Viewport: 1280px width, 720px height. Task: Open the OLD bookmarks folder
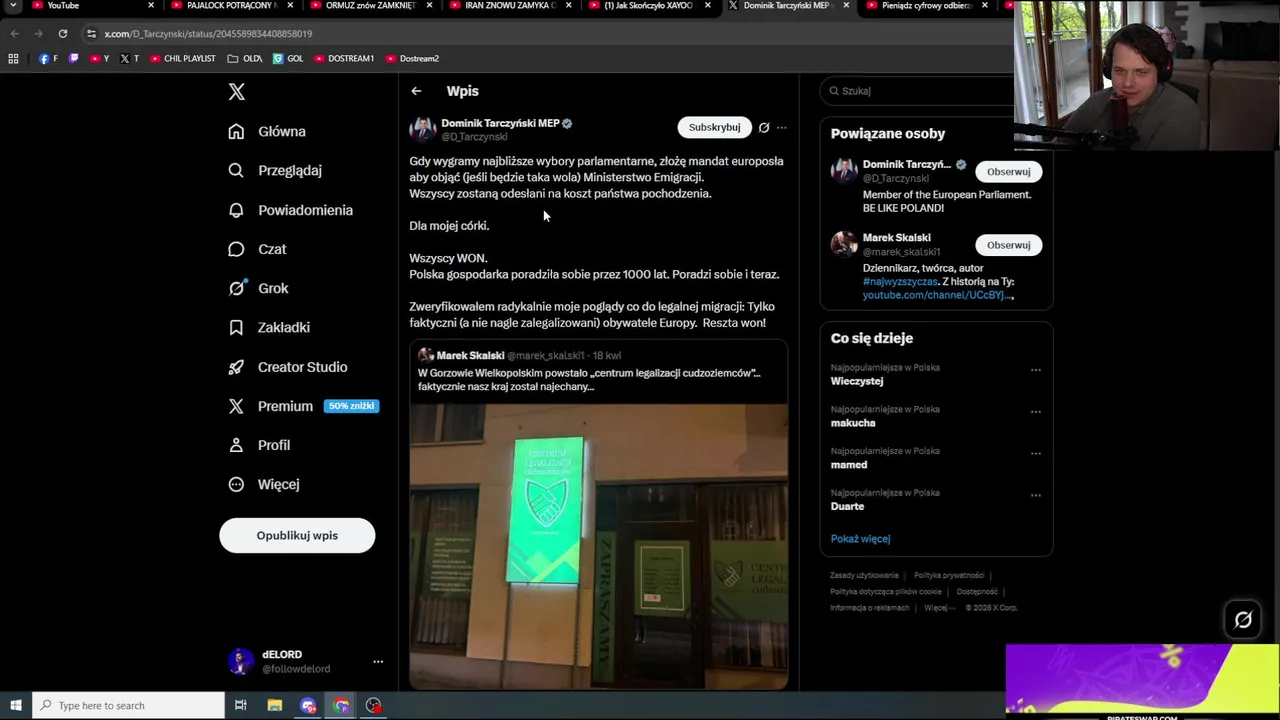point(245,59)
